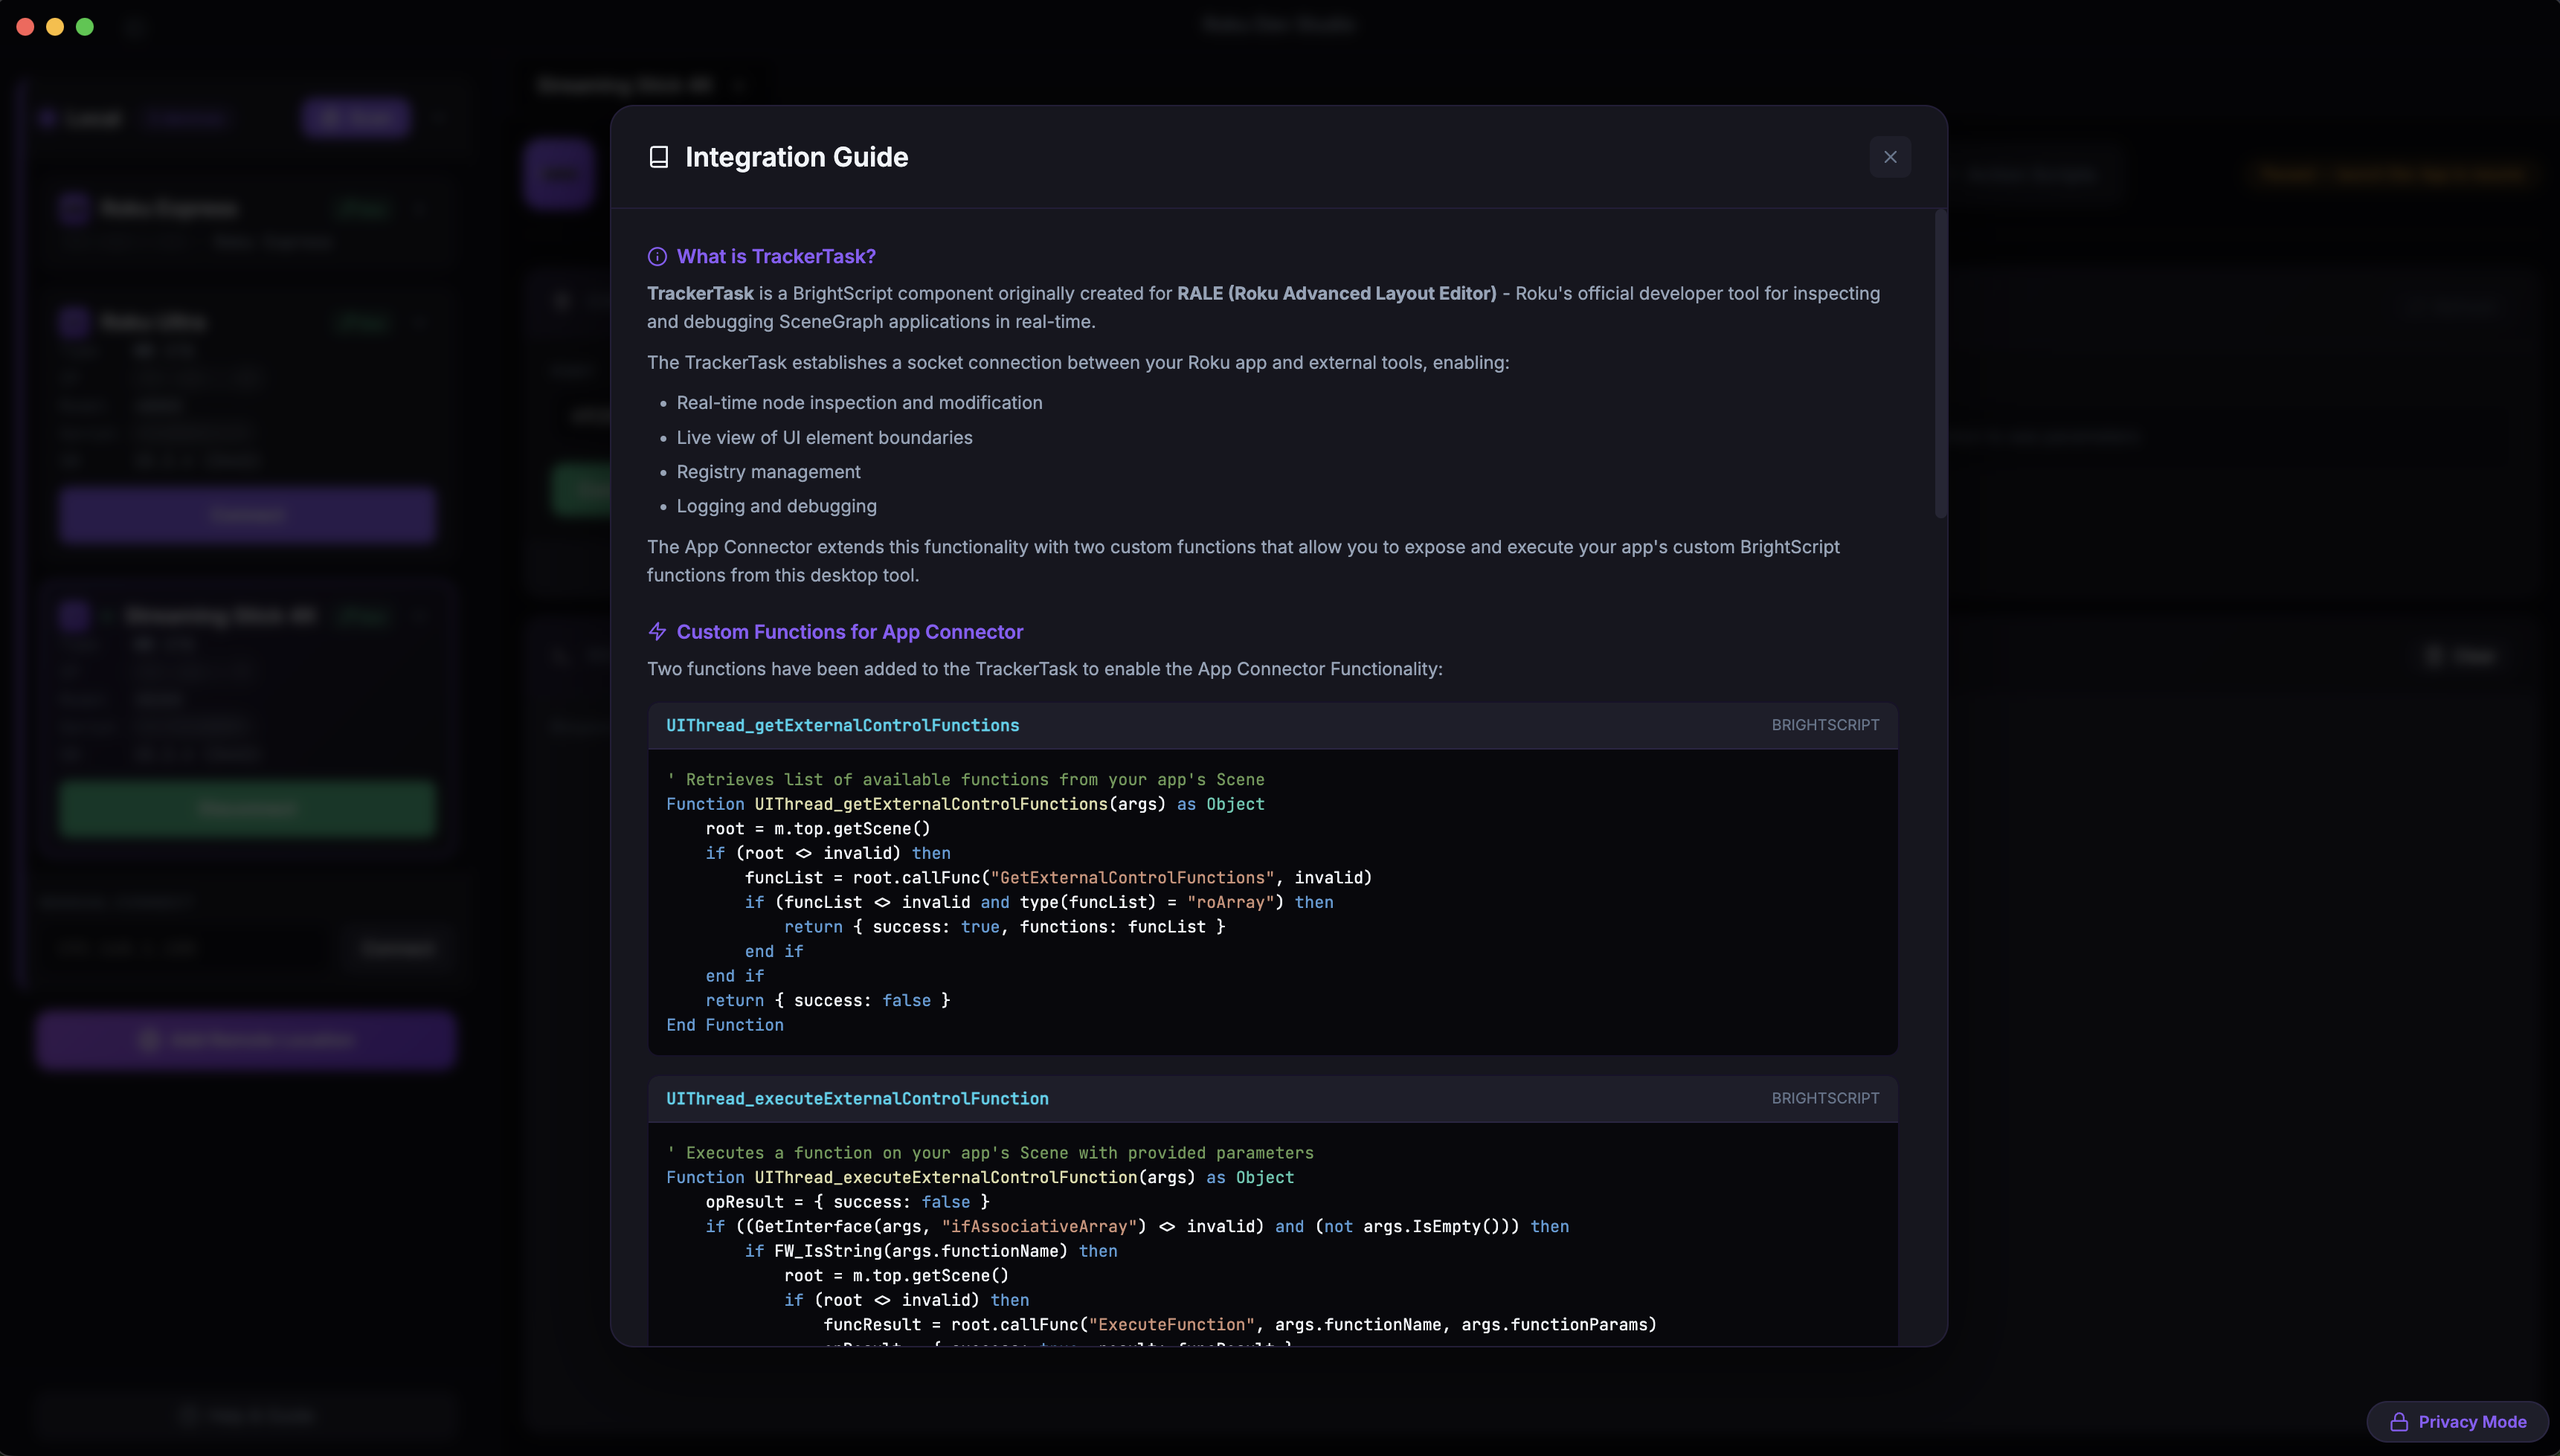Click 'Real-time node inspection and modification' bullet
Viewport: 2560px width, 1456px height.
[859, 402]
